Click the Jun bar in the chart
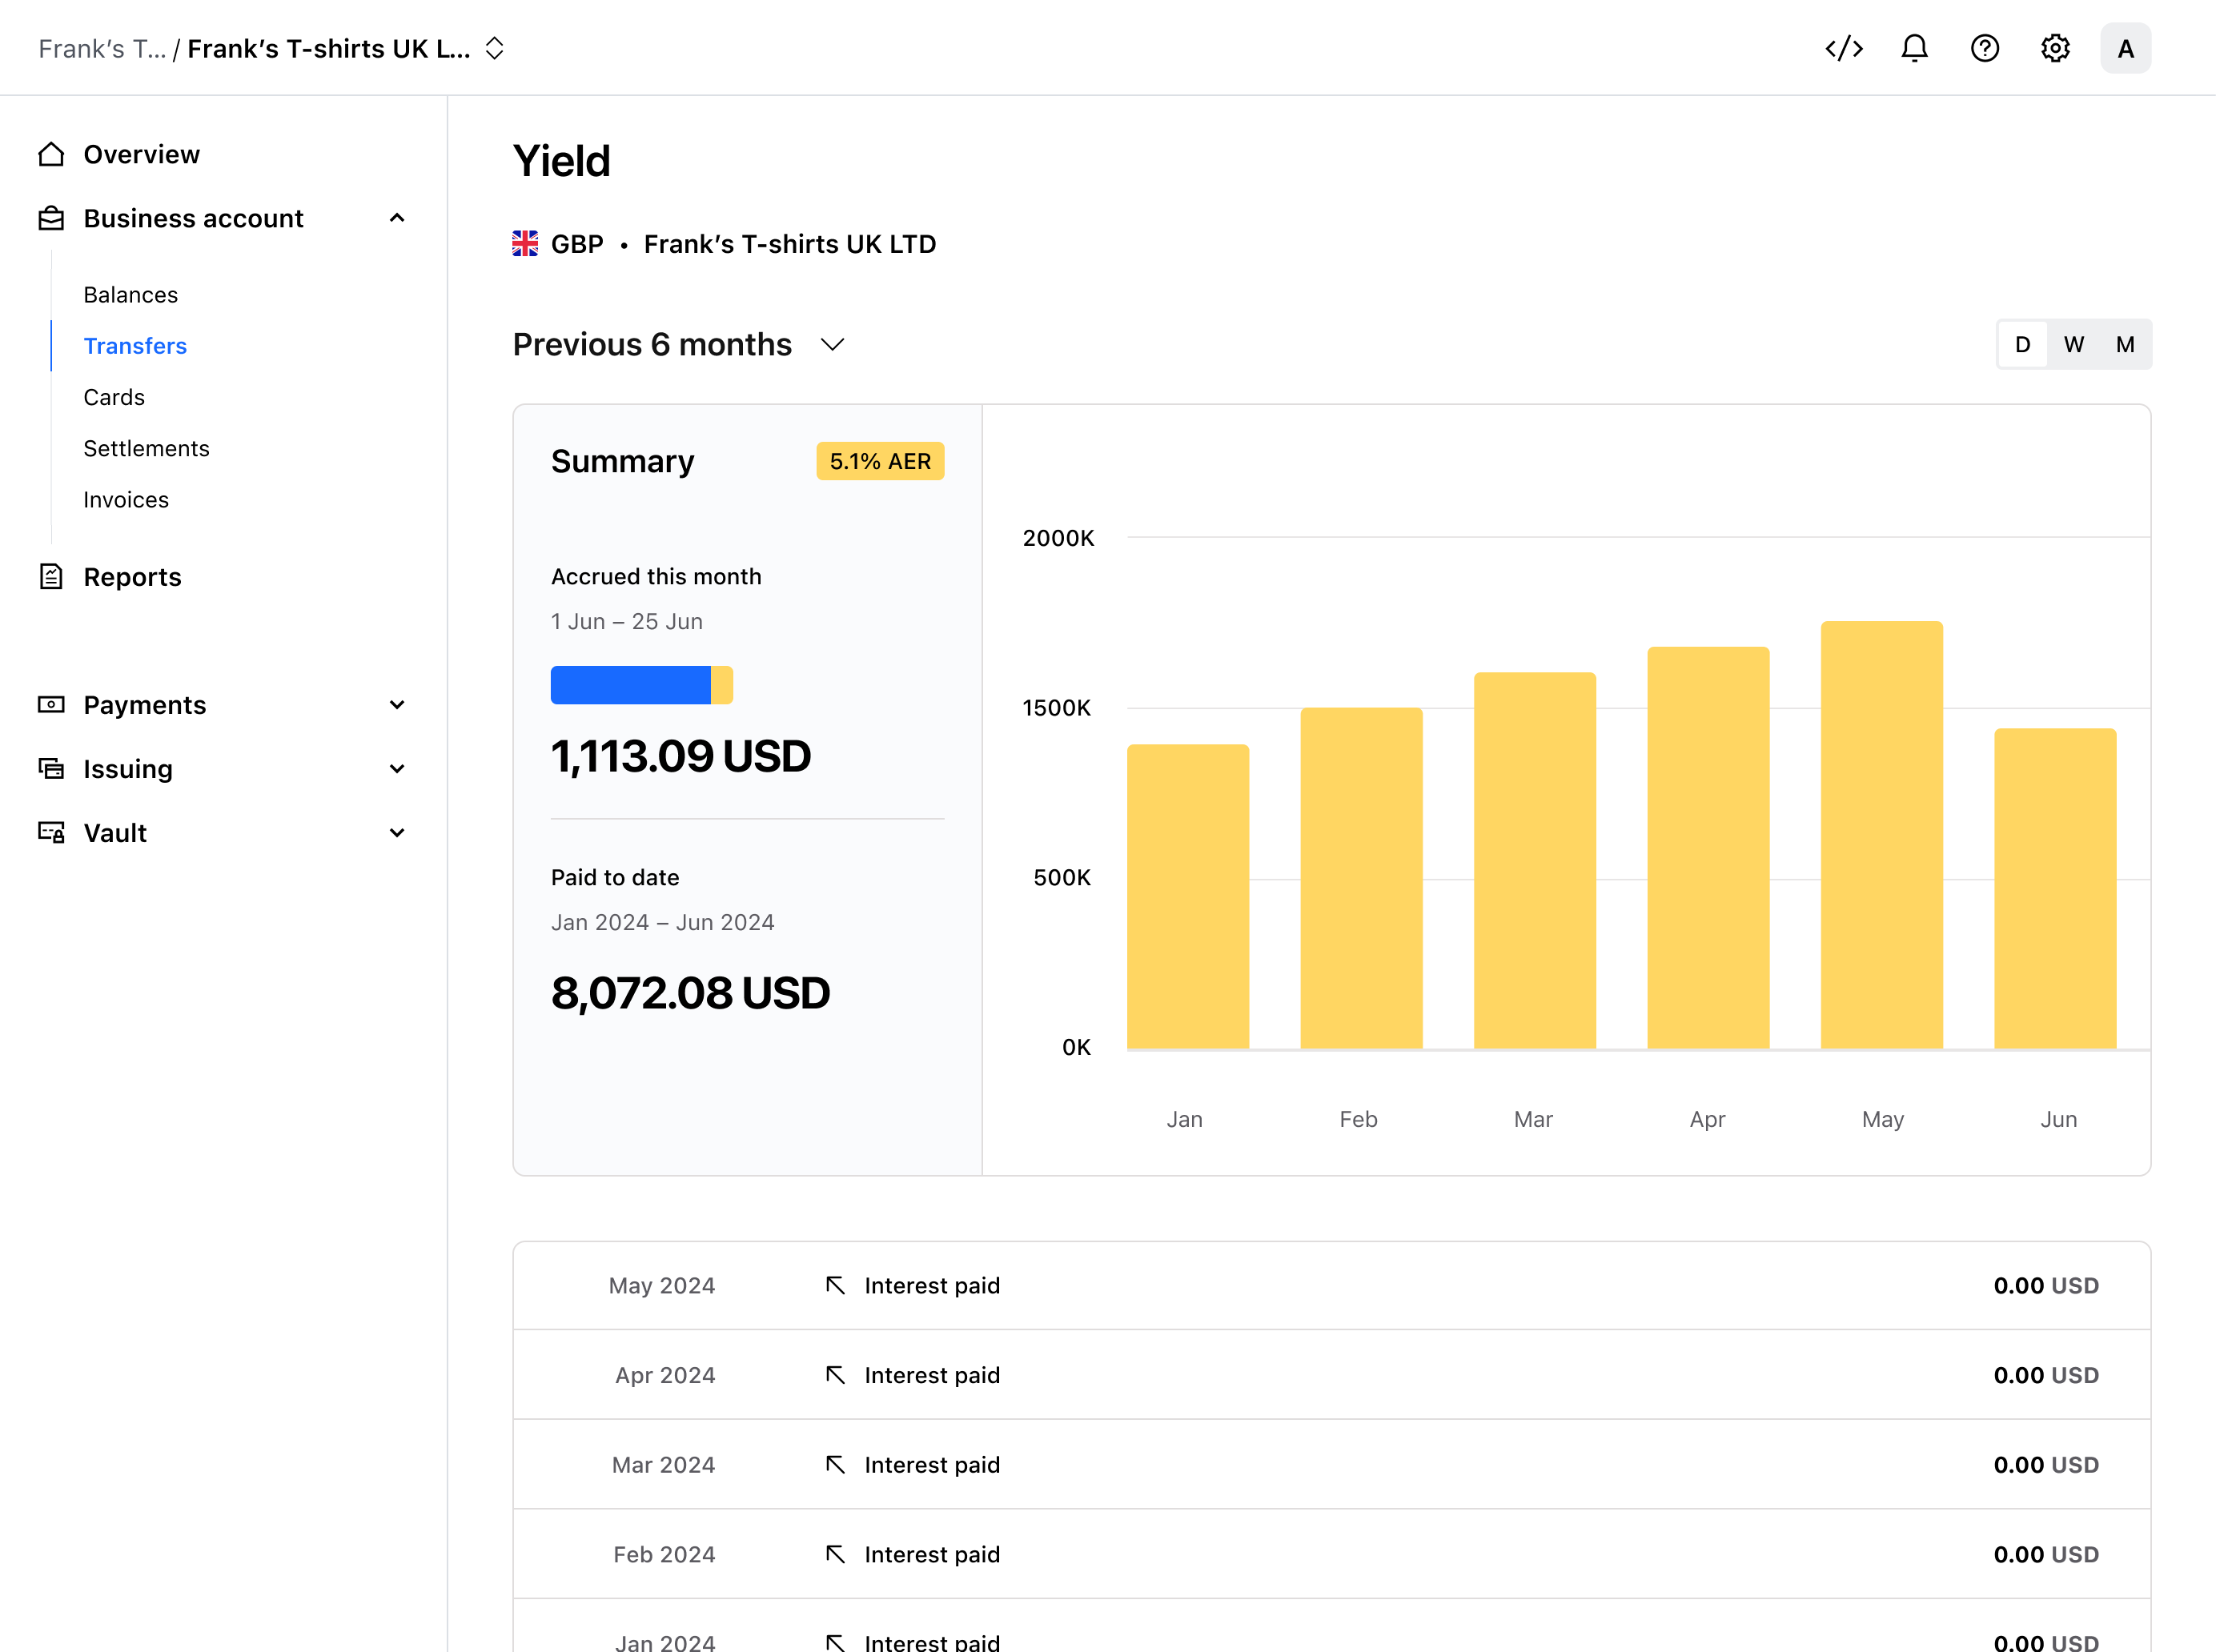This screenshot has height=1652, width=2216. coord(2055,888)
